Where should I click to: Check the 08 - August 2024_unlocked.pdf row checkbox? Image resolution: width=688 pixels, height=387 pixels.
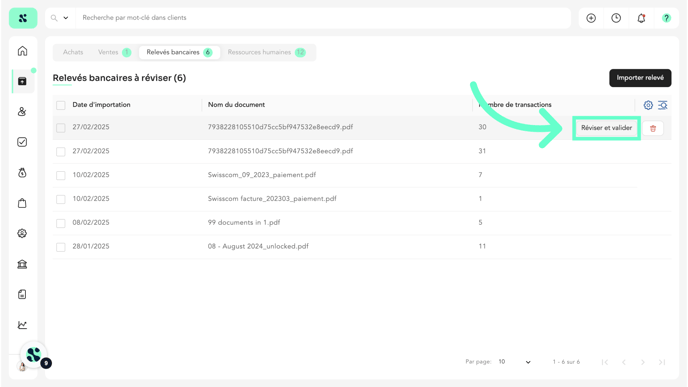(x=61, y=247)
